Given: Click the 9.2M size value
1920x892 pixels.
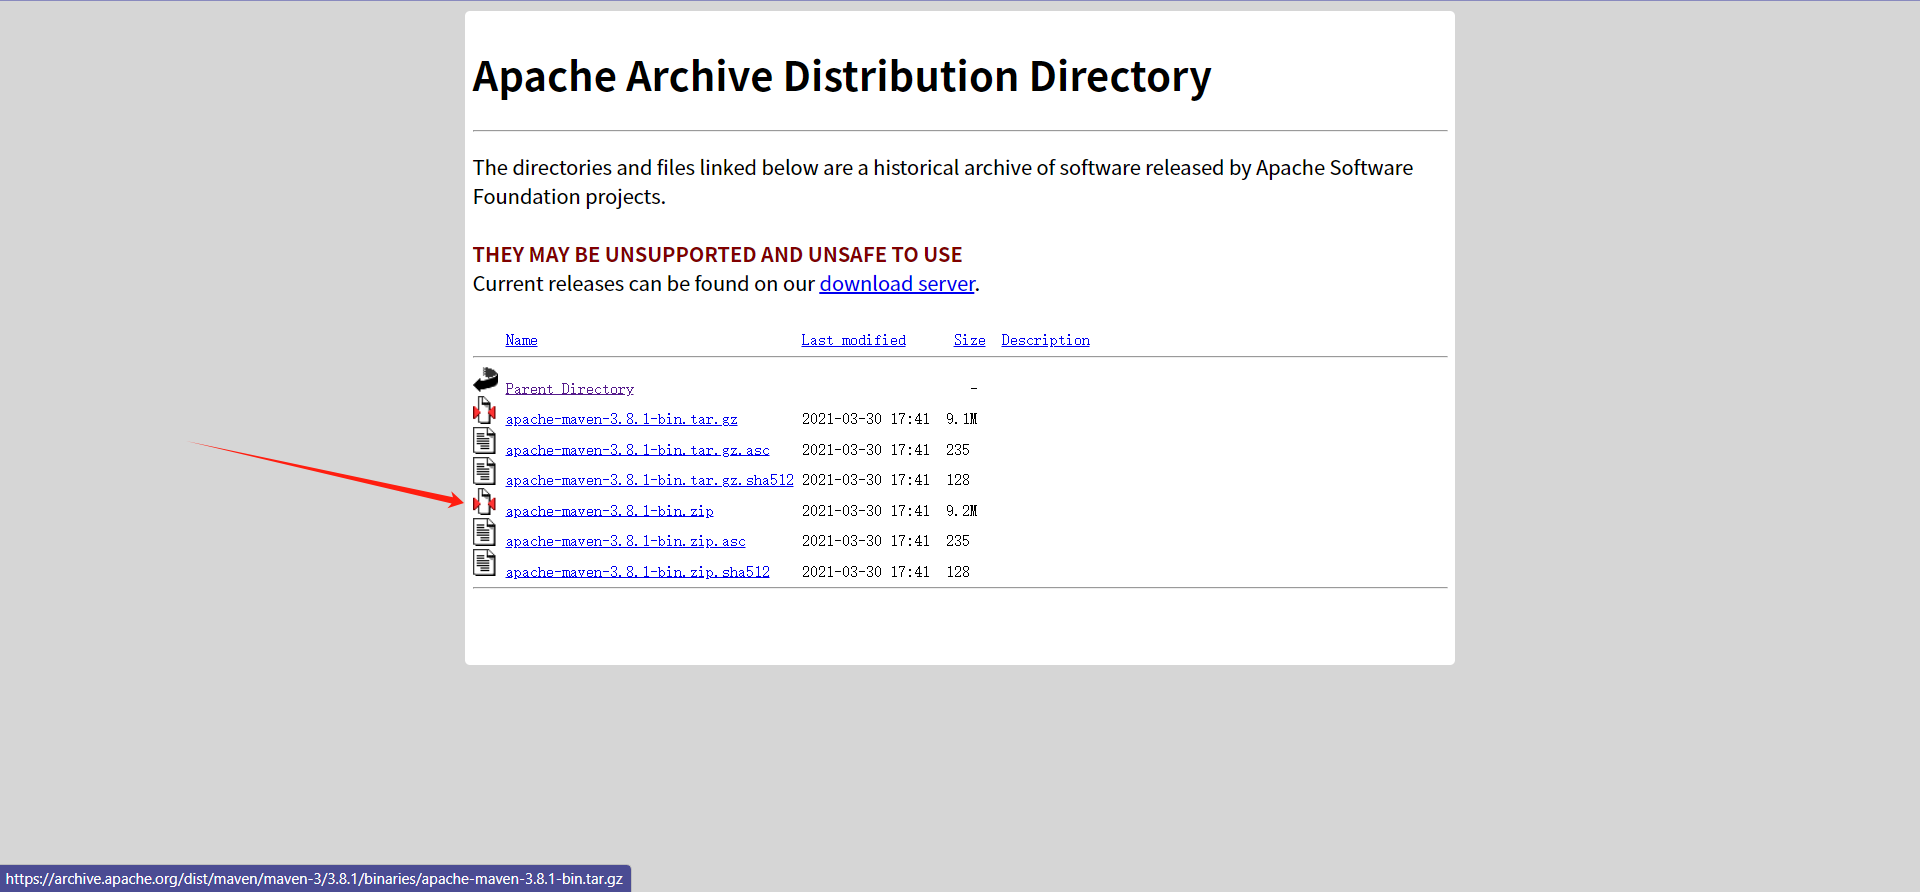Looking at the screenshot, I should (961, 511).
